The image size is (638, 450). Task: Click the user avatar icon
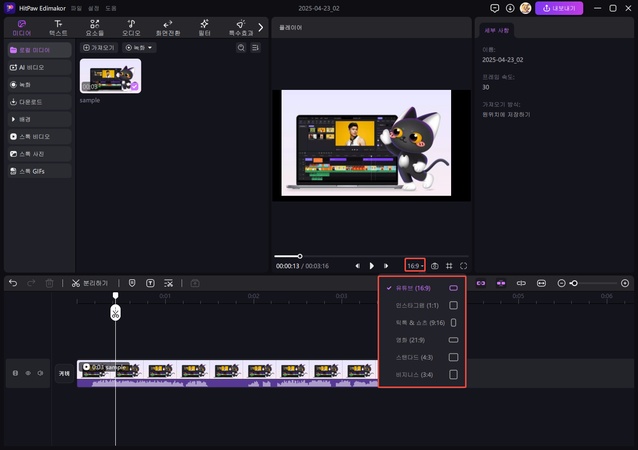525,8
